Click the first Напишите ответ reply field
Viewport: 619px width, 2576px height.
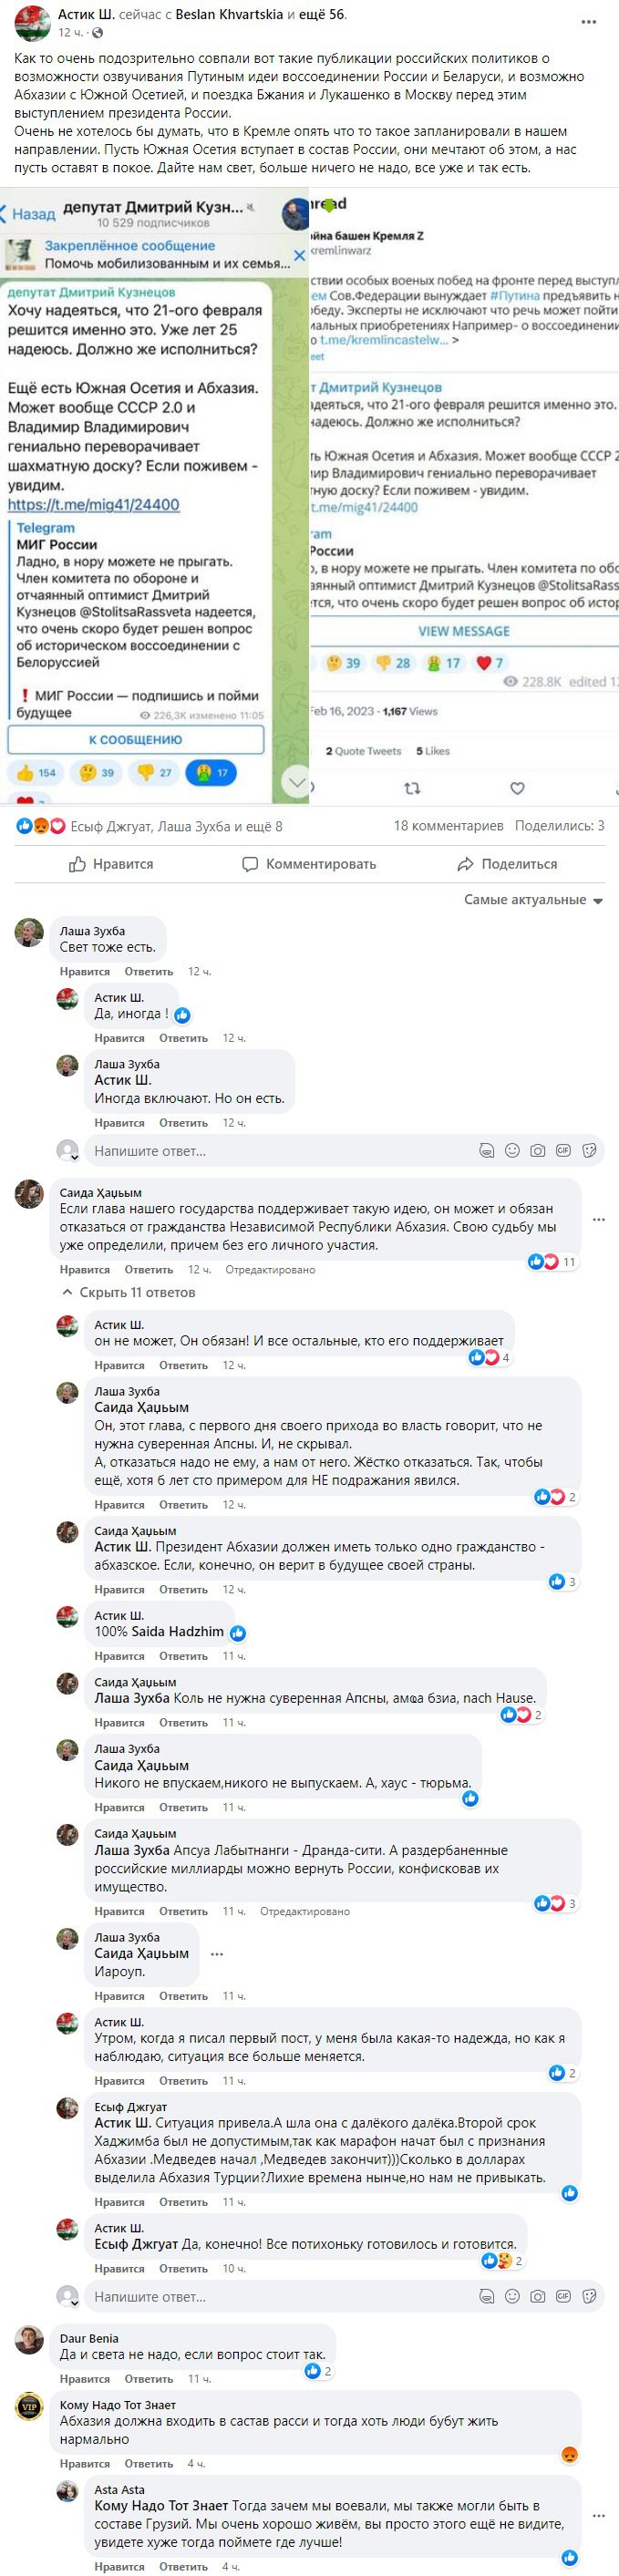tap(280, 1151)
